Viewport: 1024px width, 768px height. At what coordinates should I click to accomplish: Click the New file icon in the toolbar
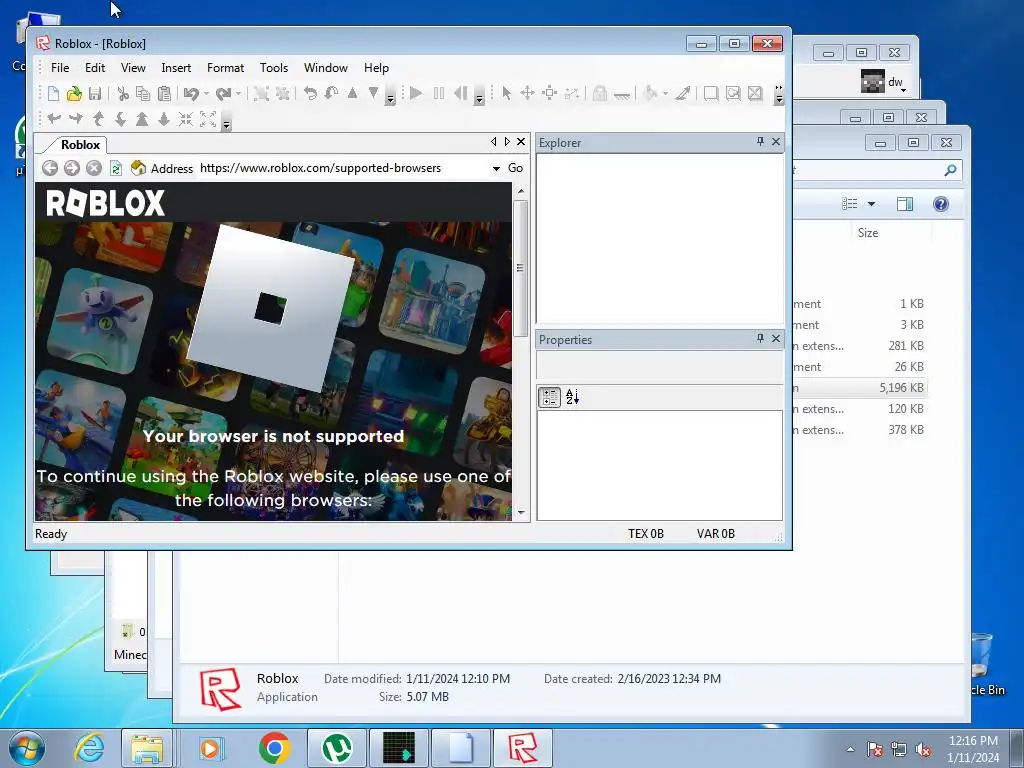[54, 93]
